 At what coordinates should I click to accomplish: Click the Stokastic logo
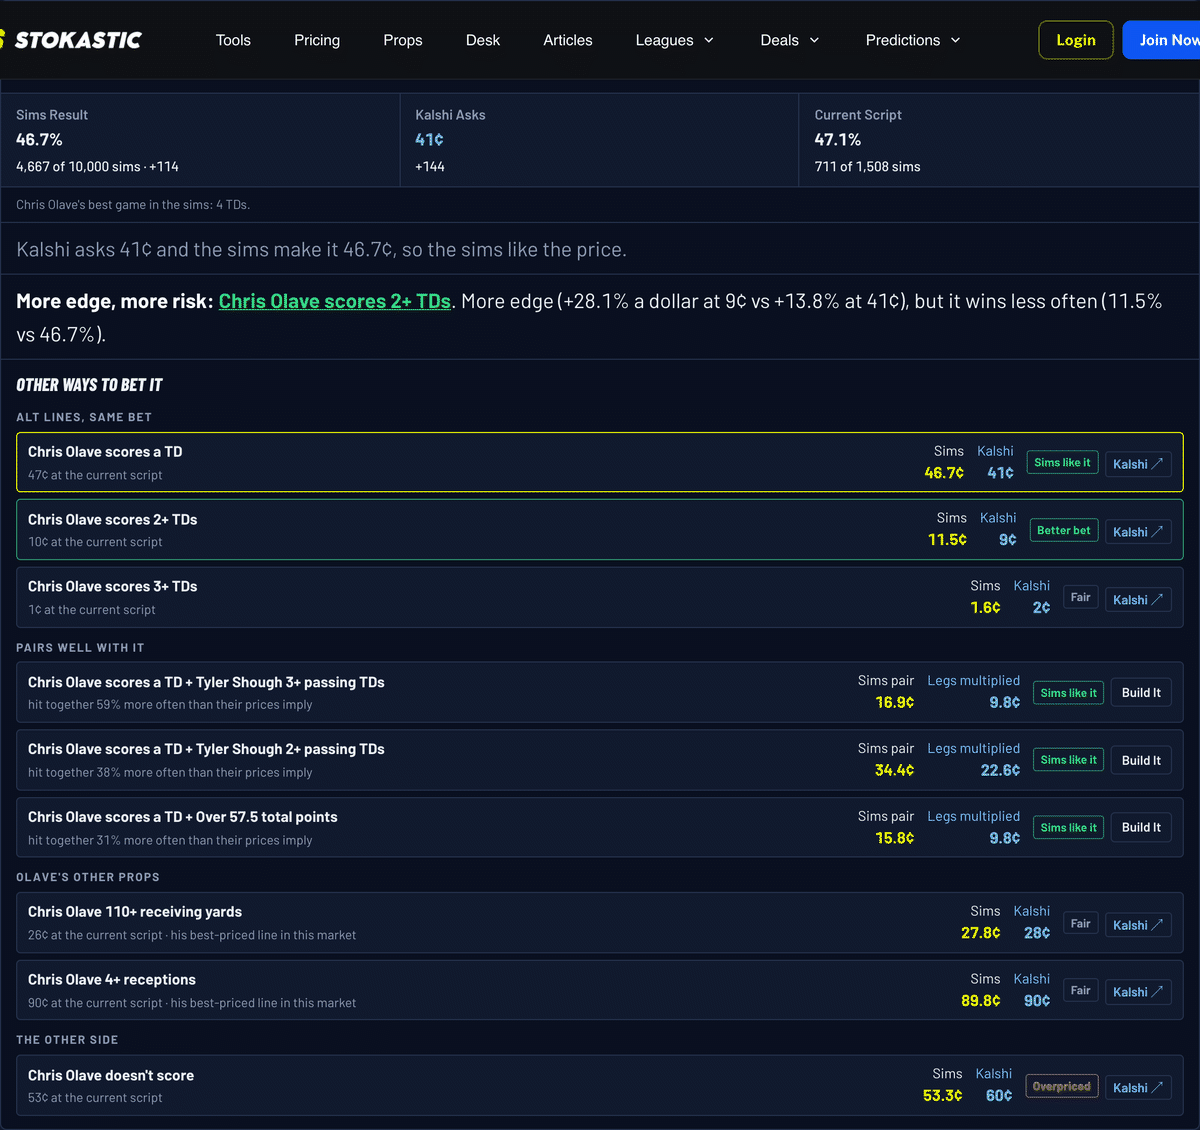pyautogui.click(x=71, y=40)
